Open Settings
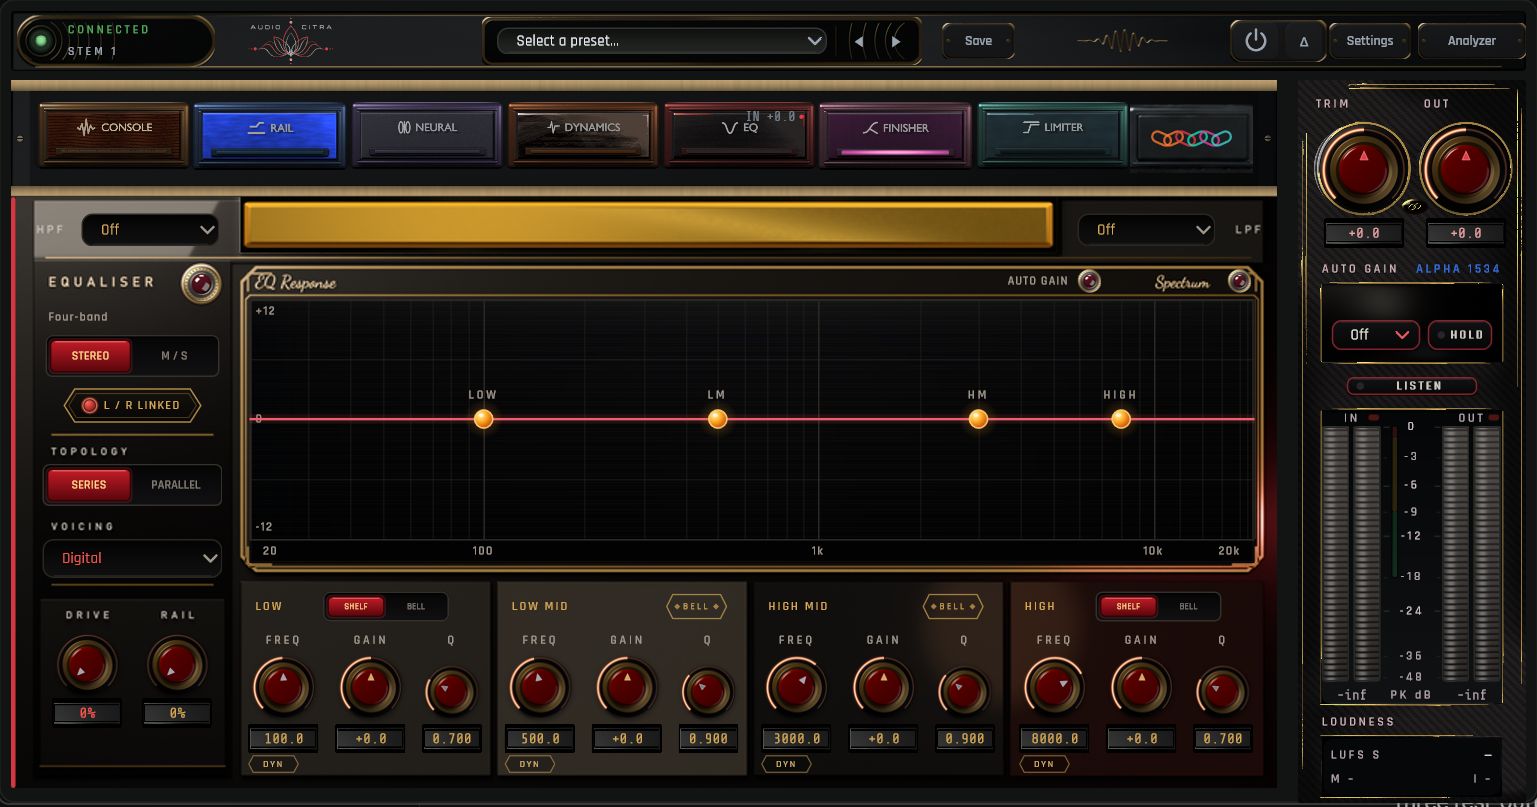The width and height of the screenshot is (1537, 807). 1369,41
